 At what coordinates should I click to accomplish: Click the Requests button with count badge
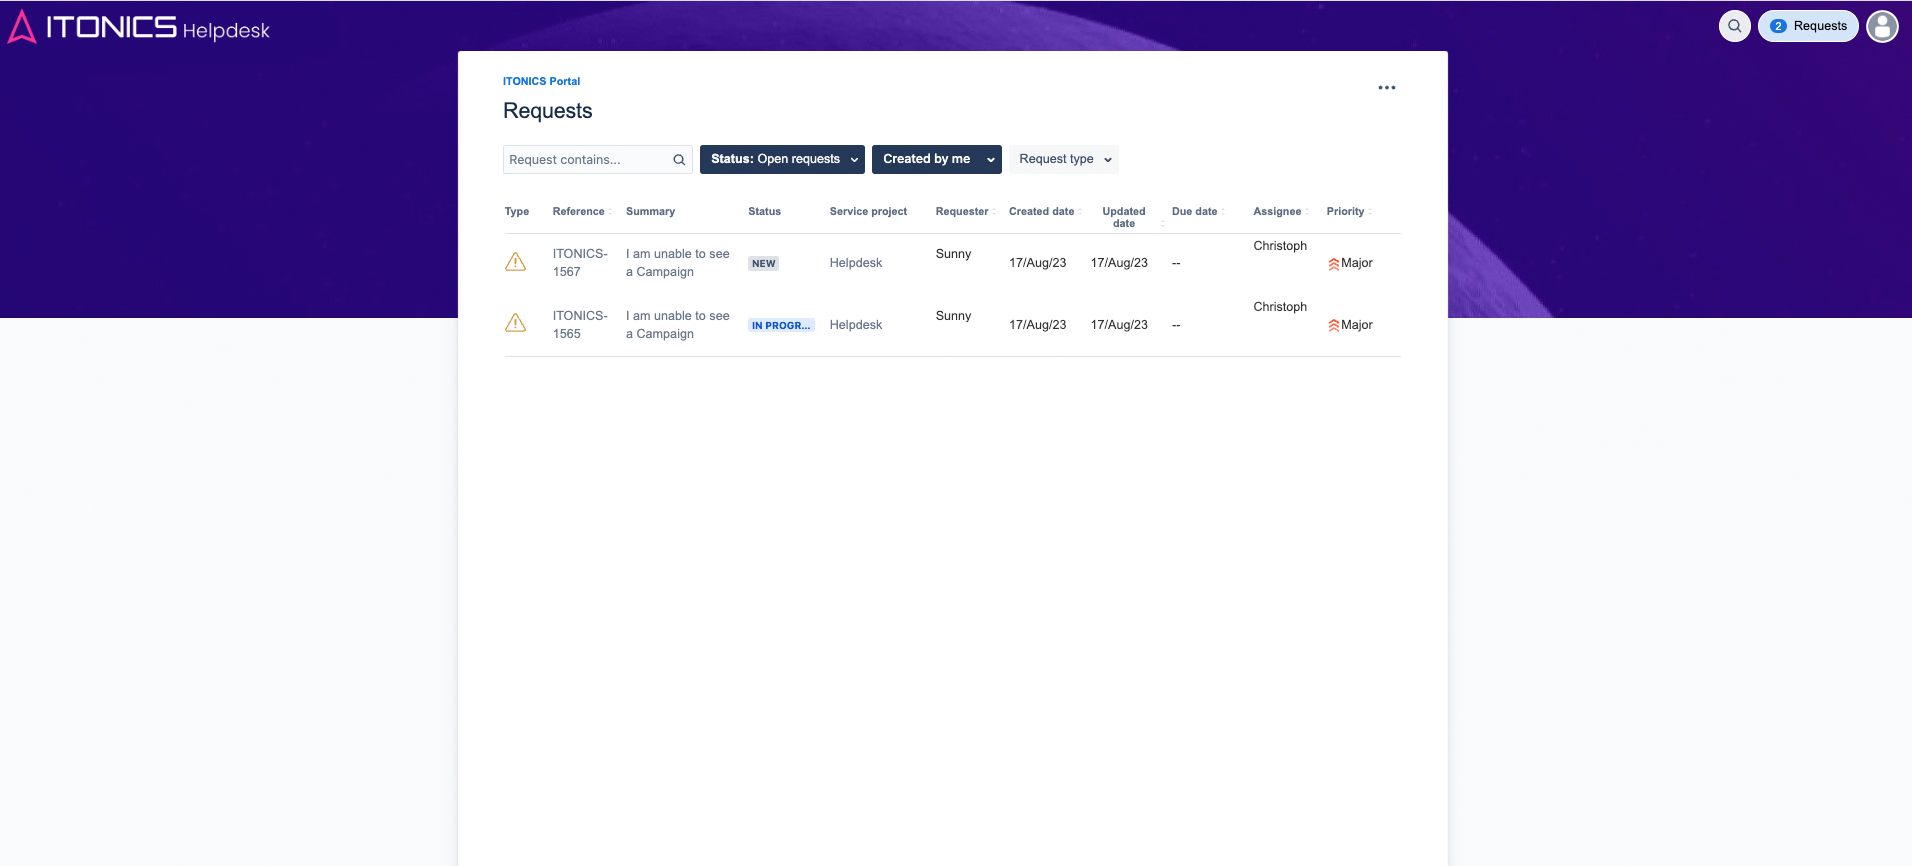point(1808,26)
